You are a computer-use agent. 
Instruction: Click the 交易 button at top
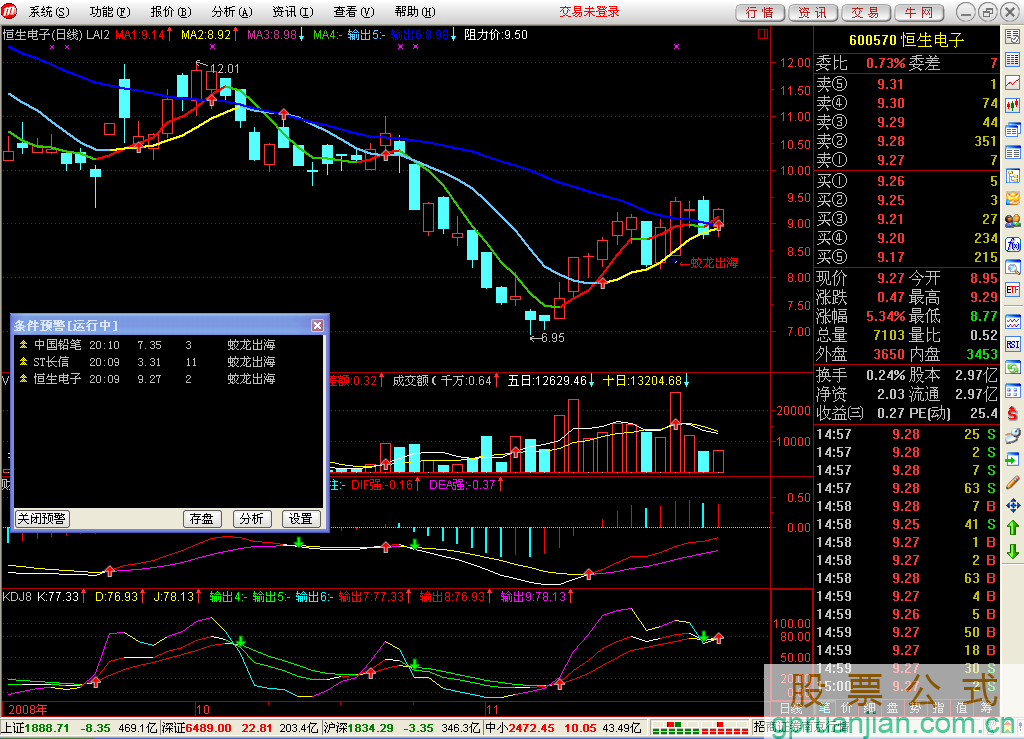[866, 12]
